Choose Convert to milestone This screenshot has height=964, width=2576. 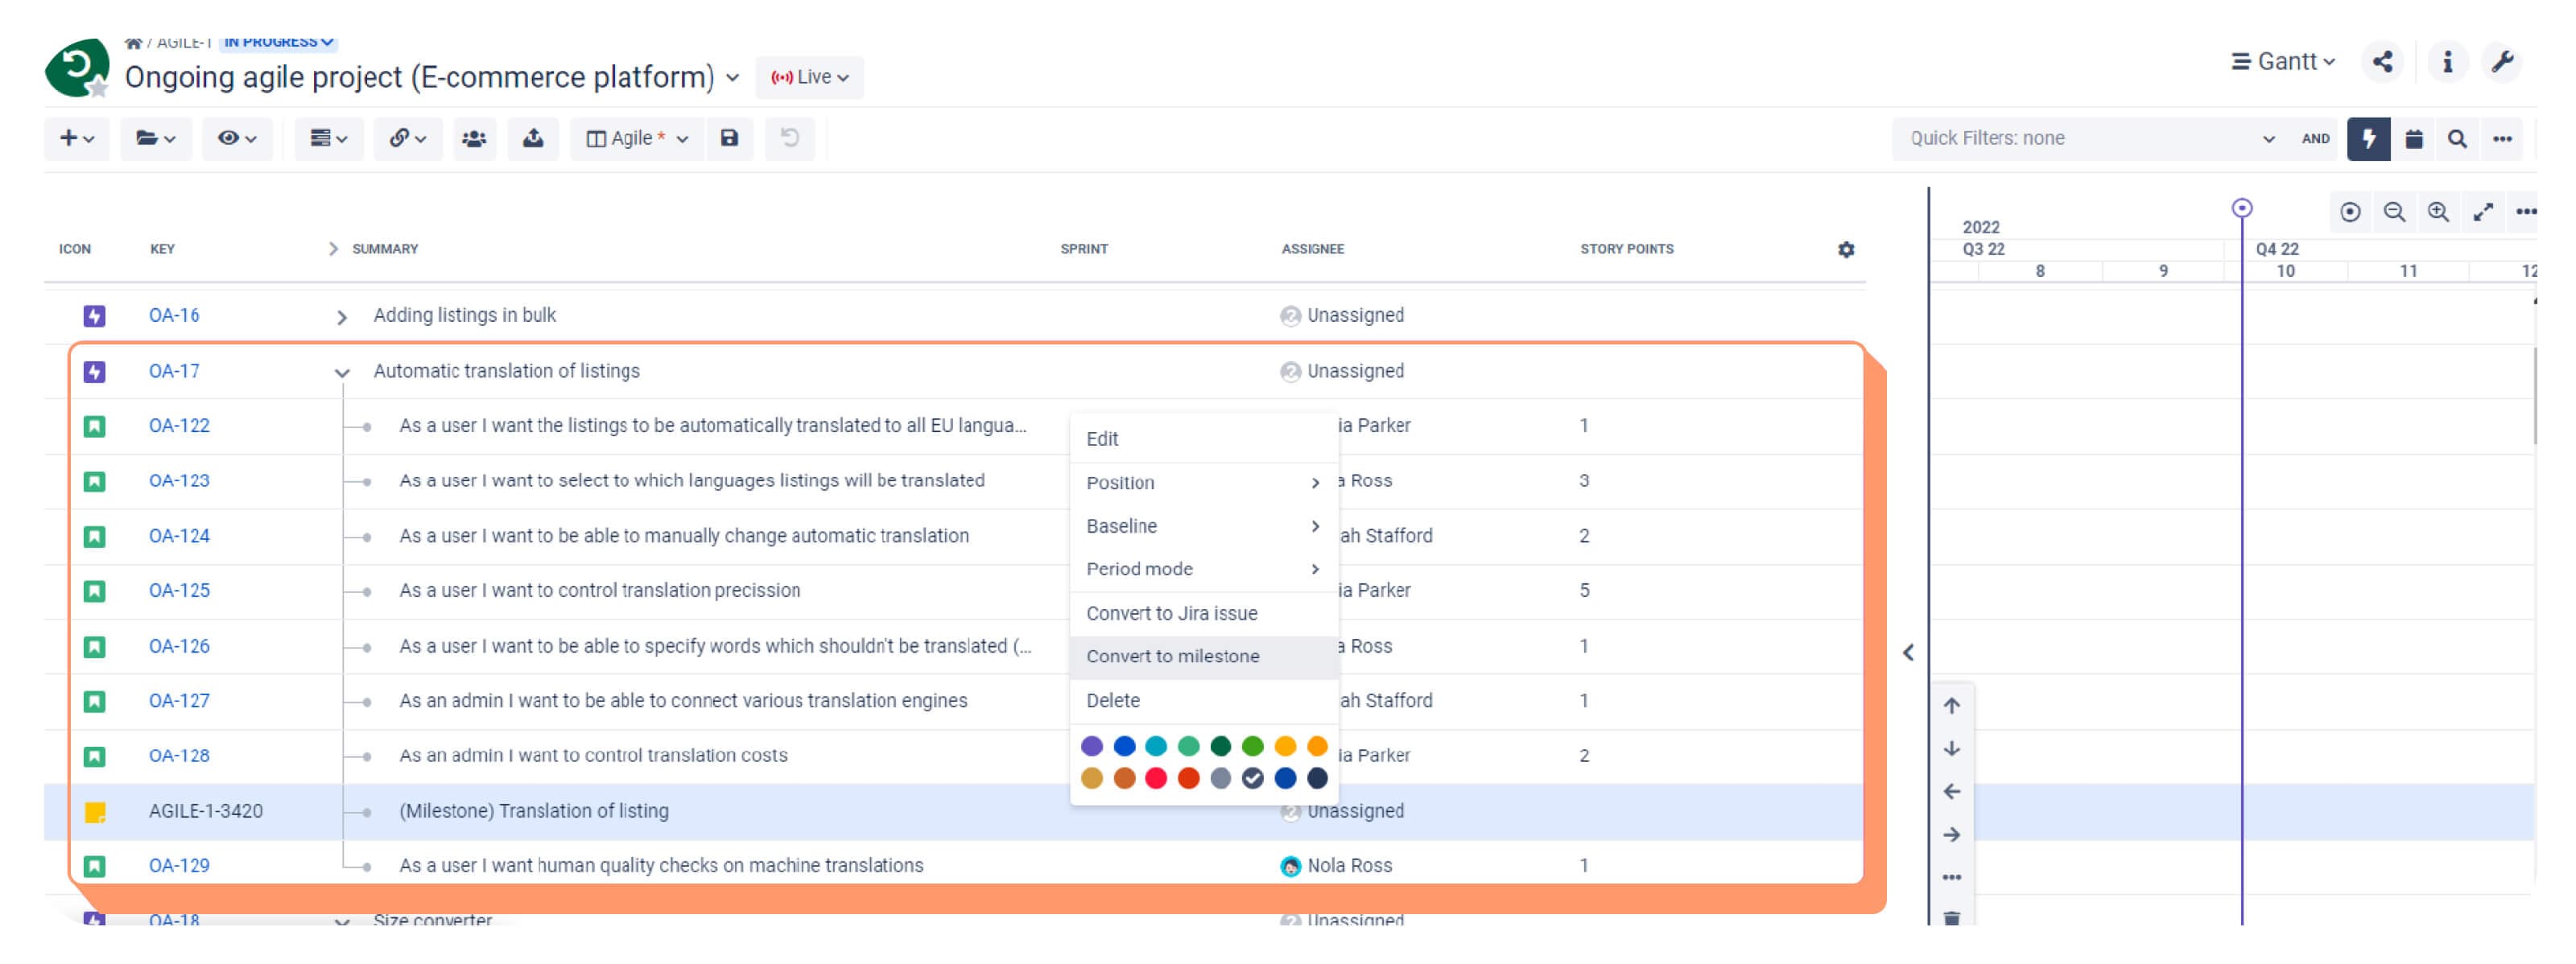click(x=1204, y=657)
